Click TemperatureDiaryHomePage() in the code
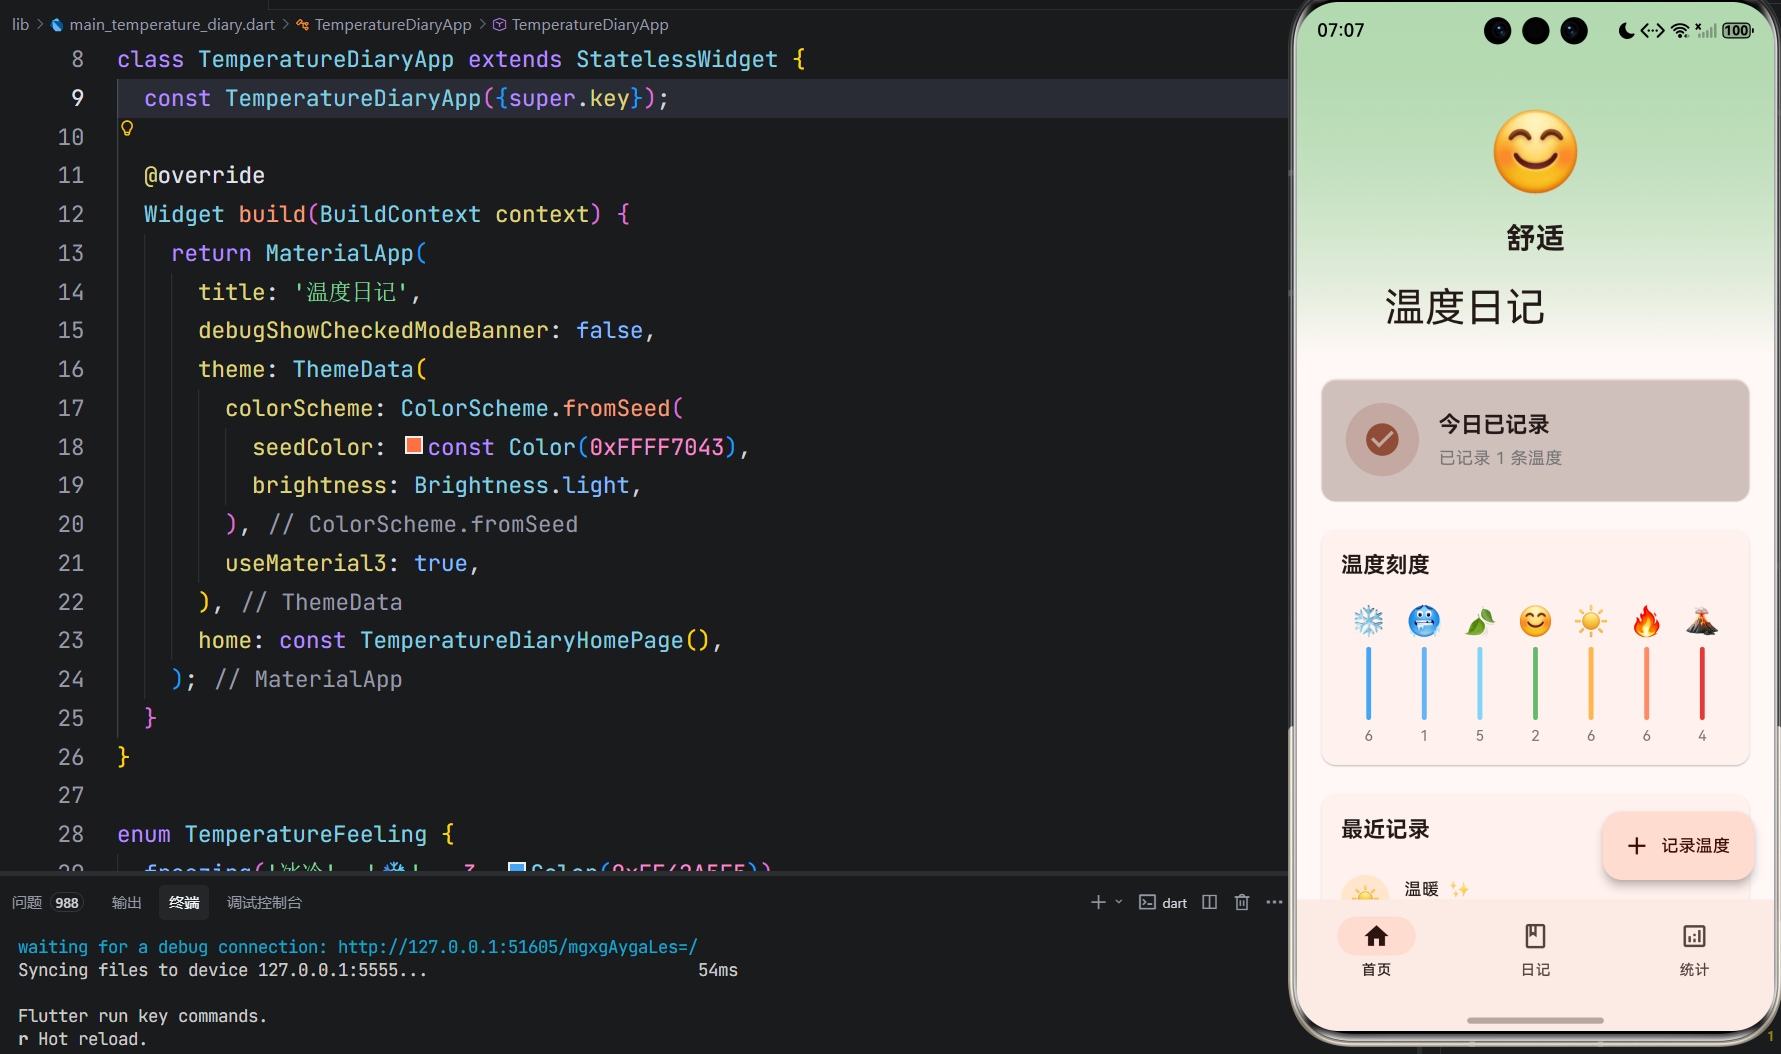Screen dimensions: 1781x1054 pos(535,640)
